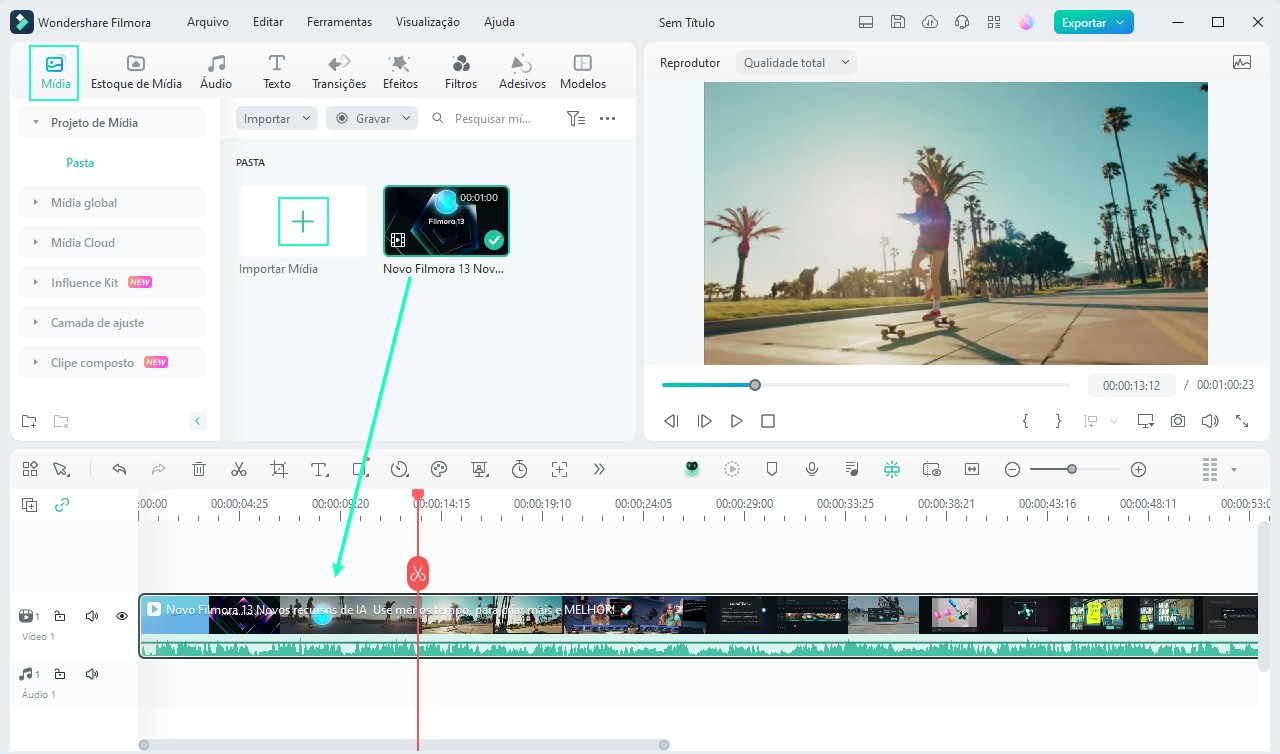Select the Pasta folder item
This screenshot has height=754, width=1280.
[80, 162]
